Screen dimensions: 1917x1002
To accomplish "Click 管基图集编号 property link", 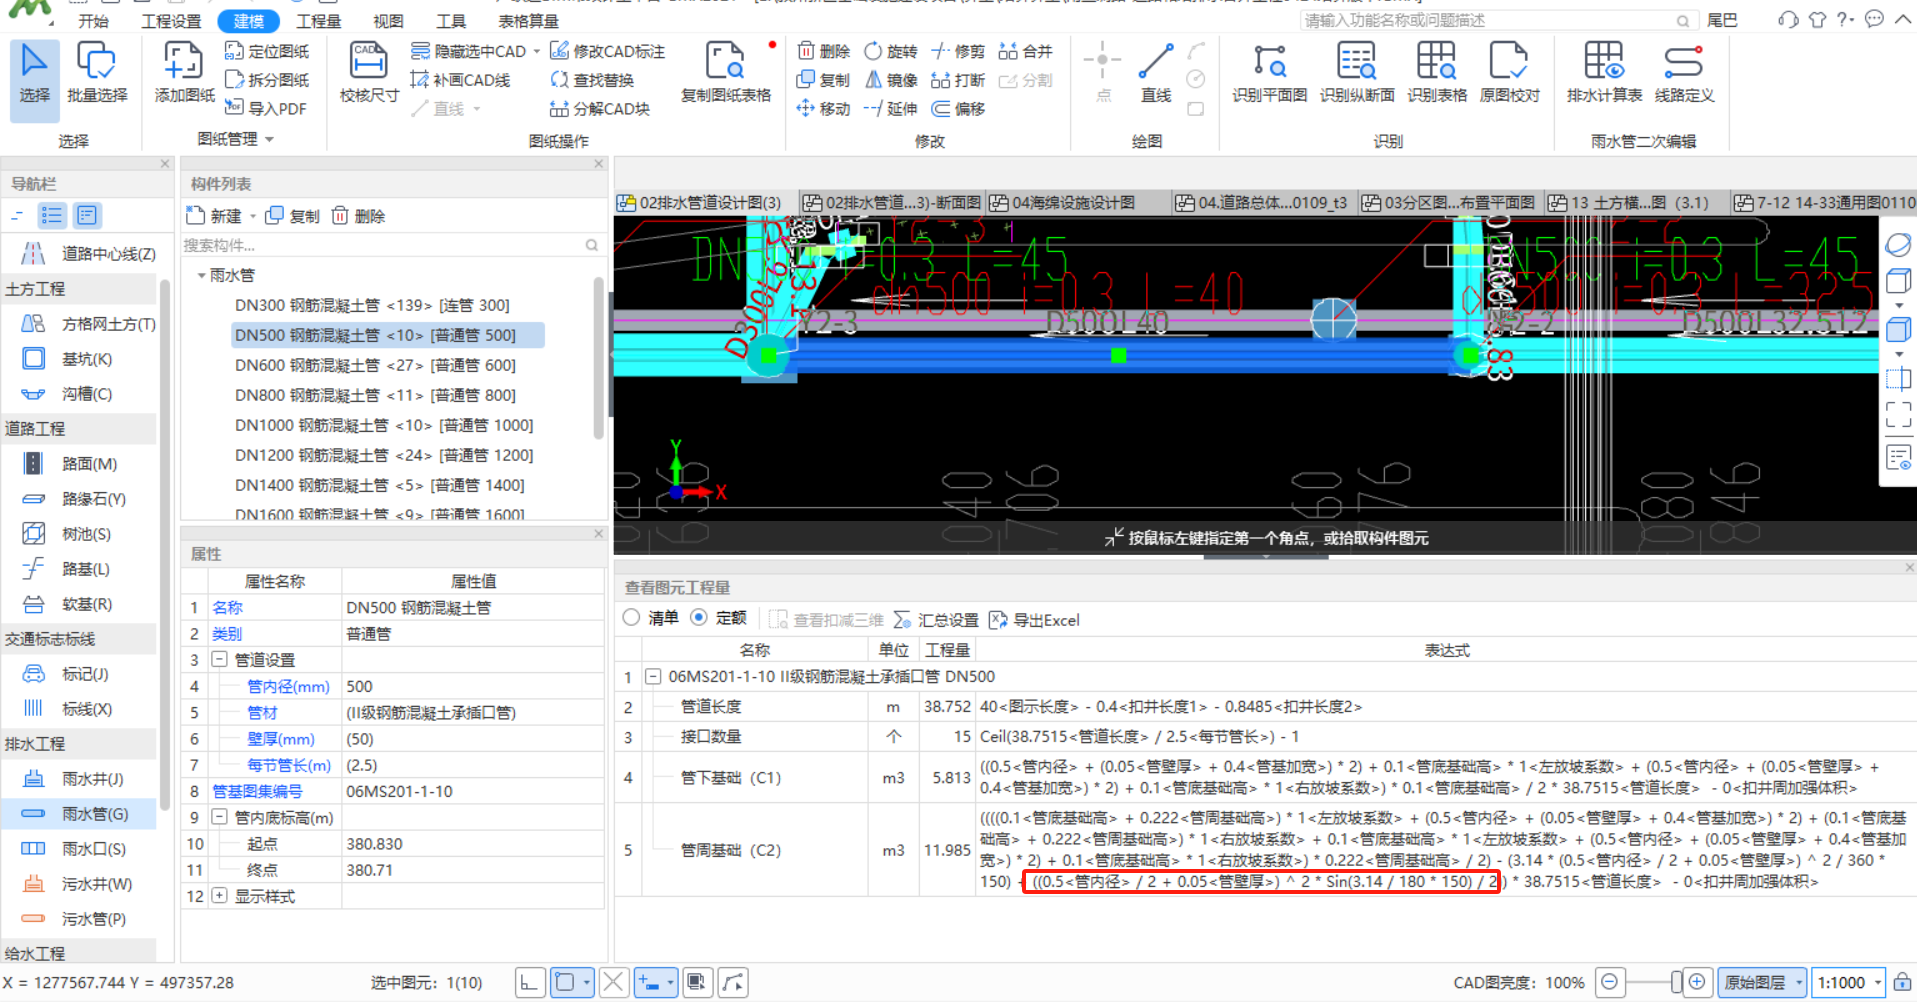I will pos(257,791).
